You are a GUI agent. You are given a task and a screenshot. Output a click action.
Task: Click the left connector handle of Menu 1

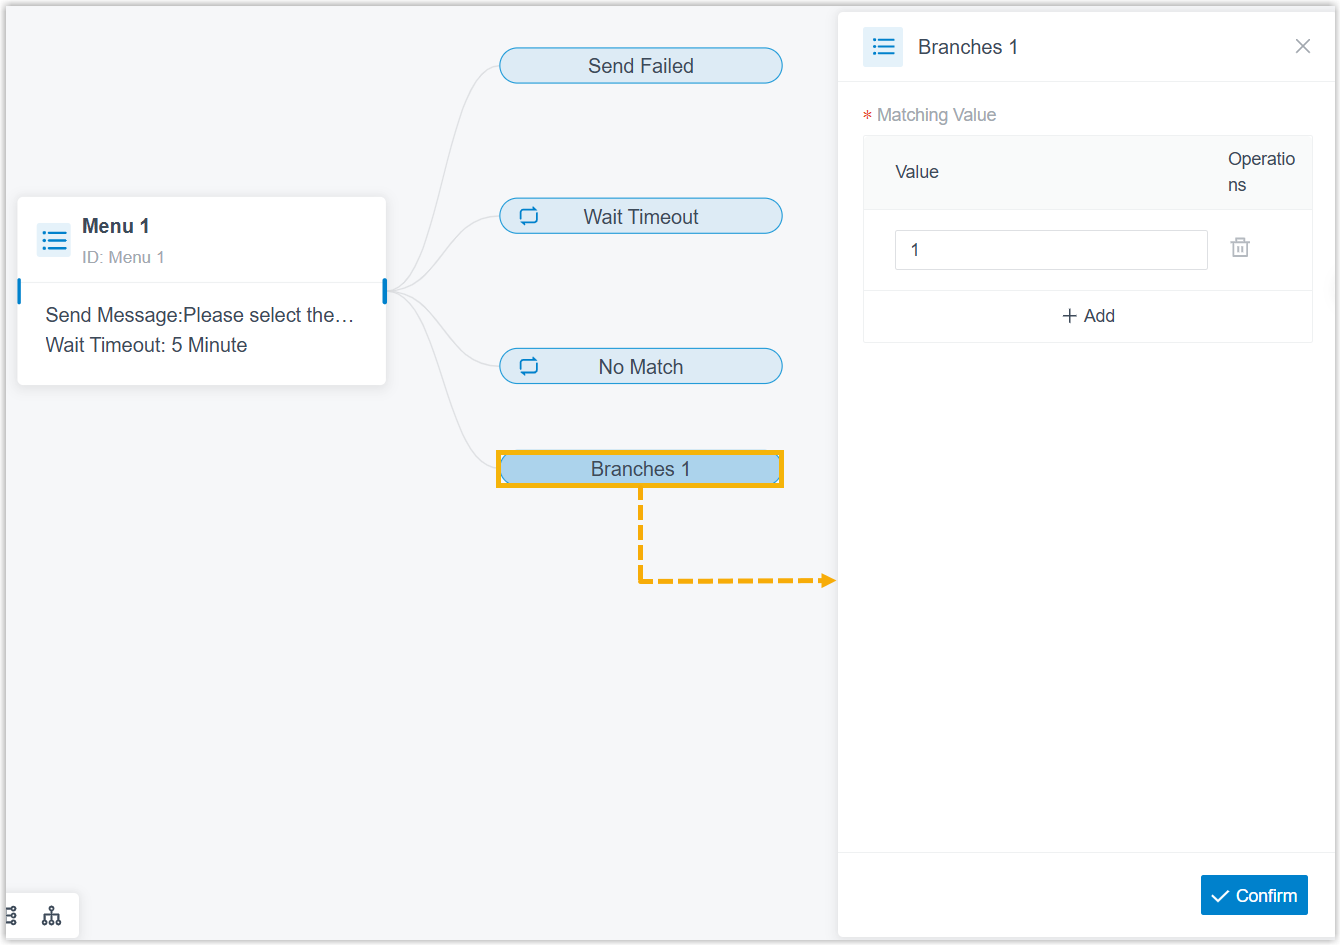[x=19, y=291]
